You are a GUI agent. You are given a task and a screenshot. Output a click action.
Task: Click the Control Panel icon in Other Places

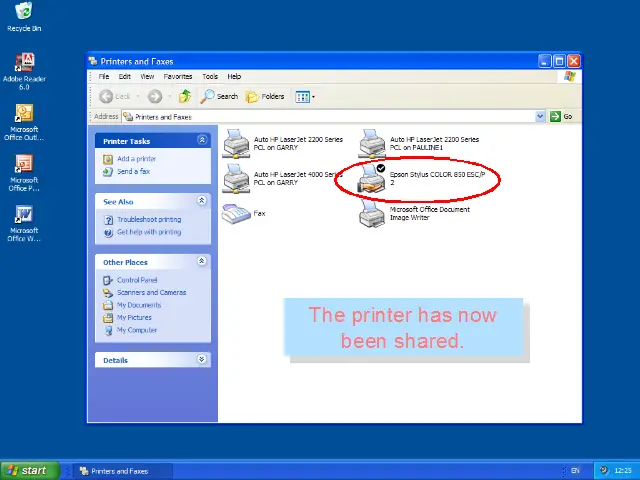point(108,280)
